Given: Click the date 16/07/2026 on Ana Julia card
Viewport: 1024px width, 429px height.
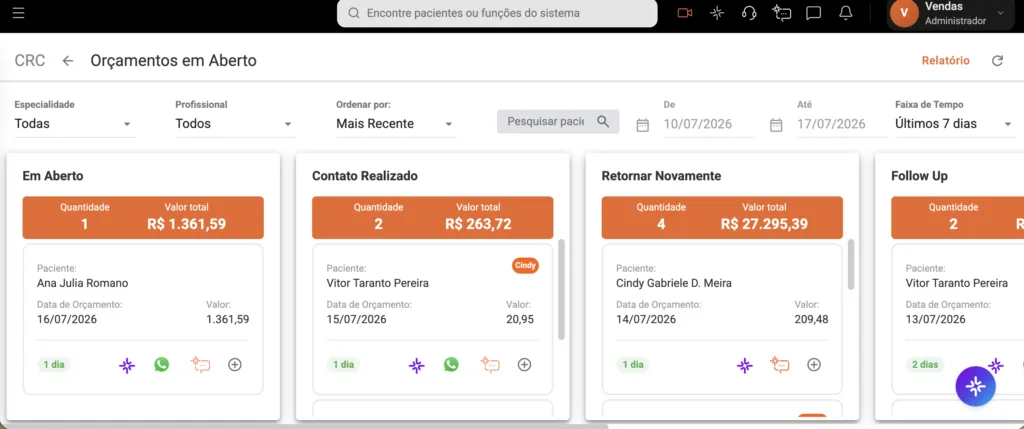Looking at the screenshot, I should pyautogui.click(x=67, y=320).
